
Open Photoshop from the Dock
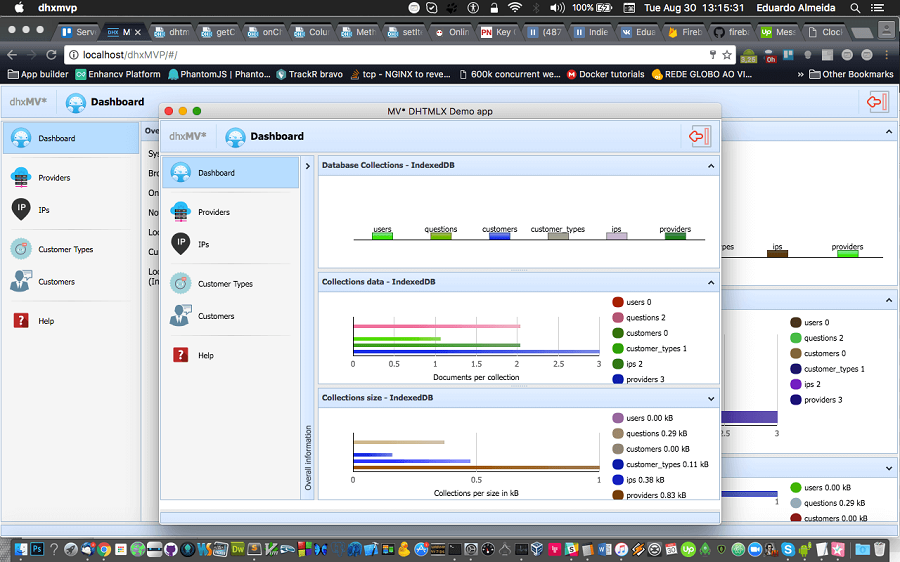coord(37,549)
